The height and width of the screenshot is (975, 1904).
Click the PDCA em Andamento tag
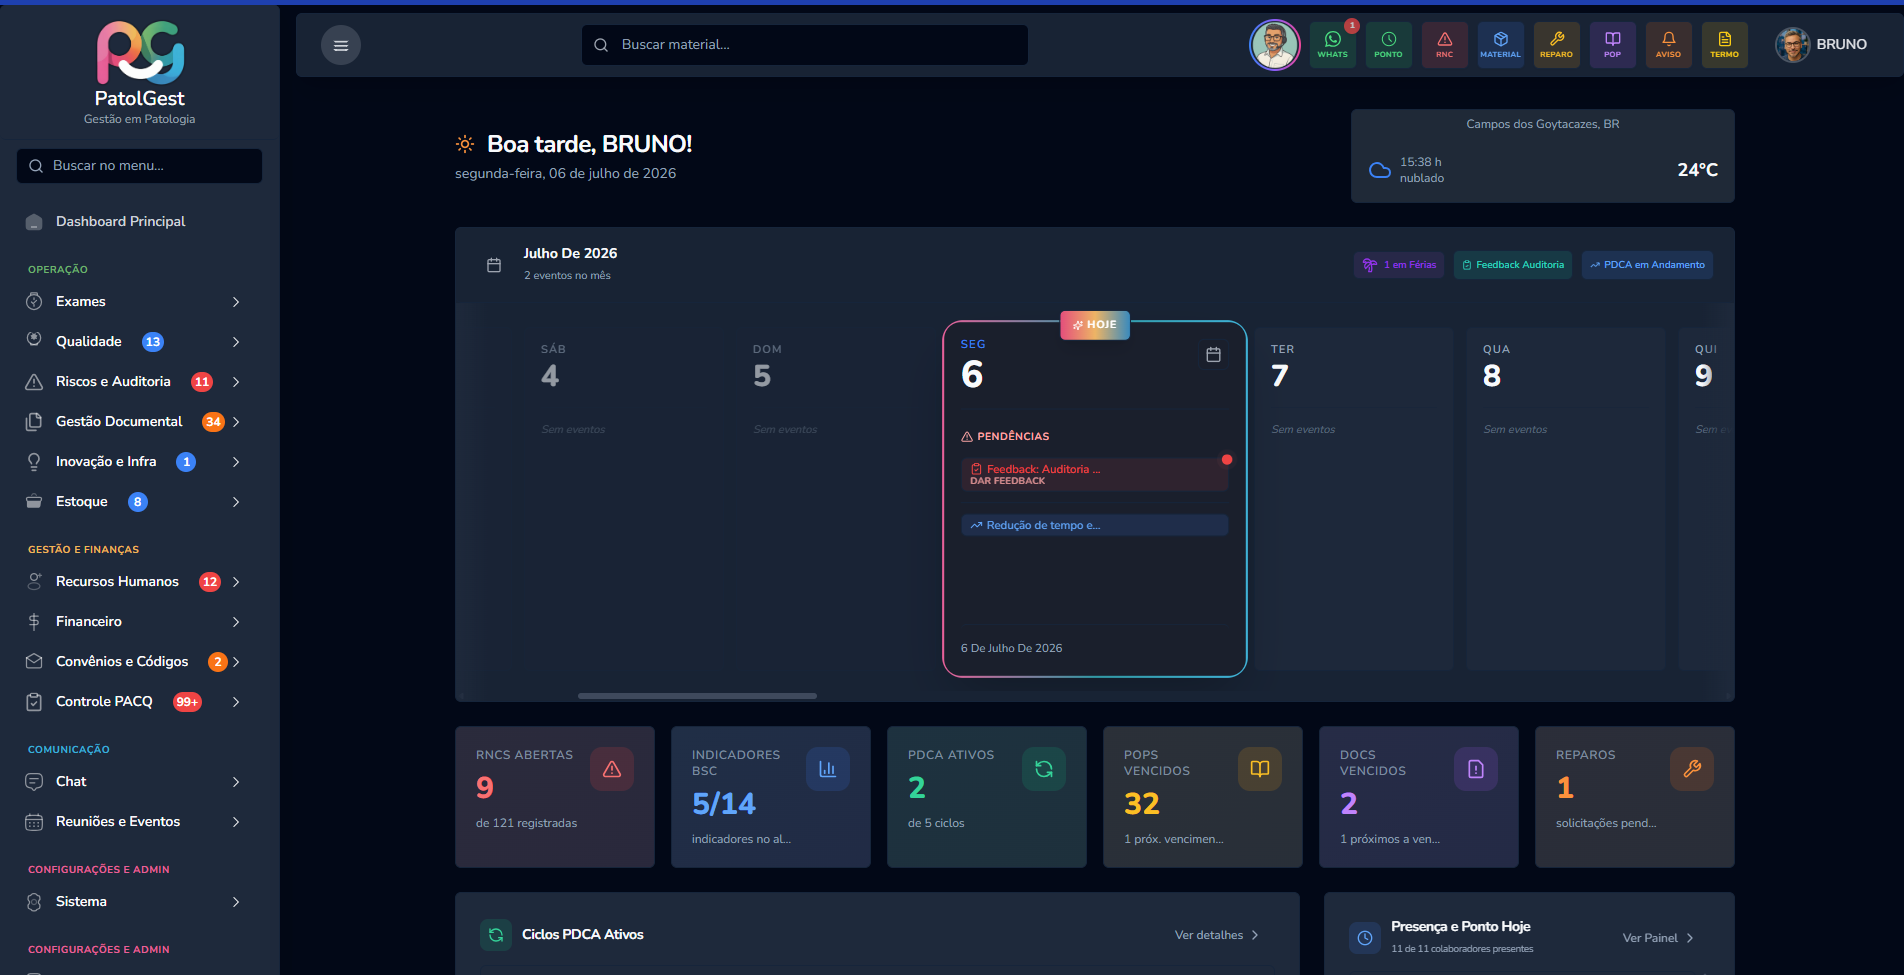tap(1647, 265)
